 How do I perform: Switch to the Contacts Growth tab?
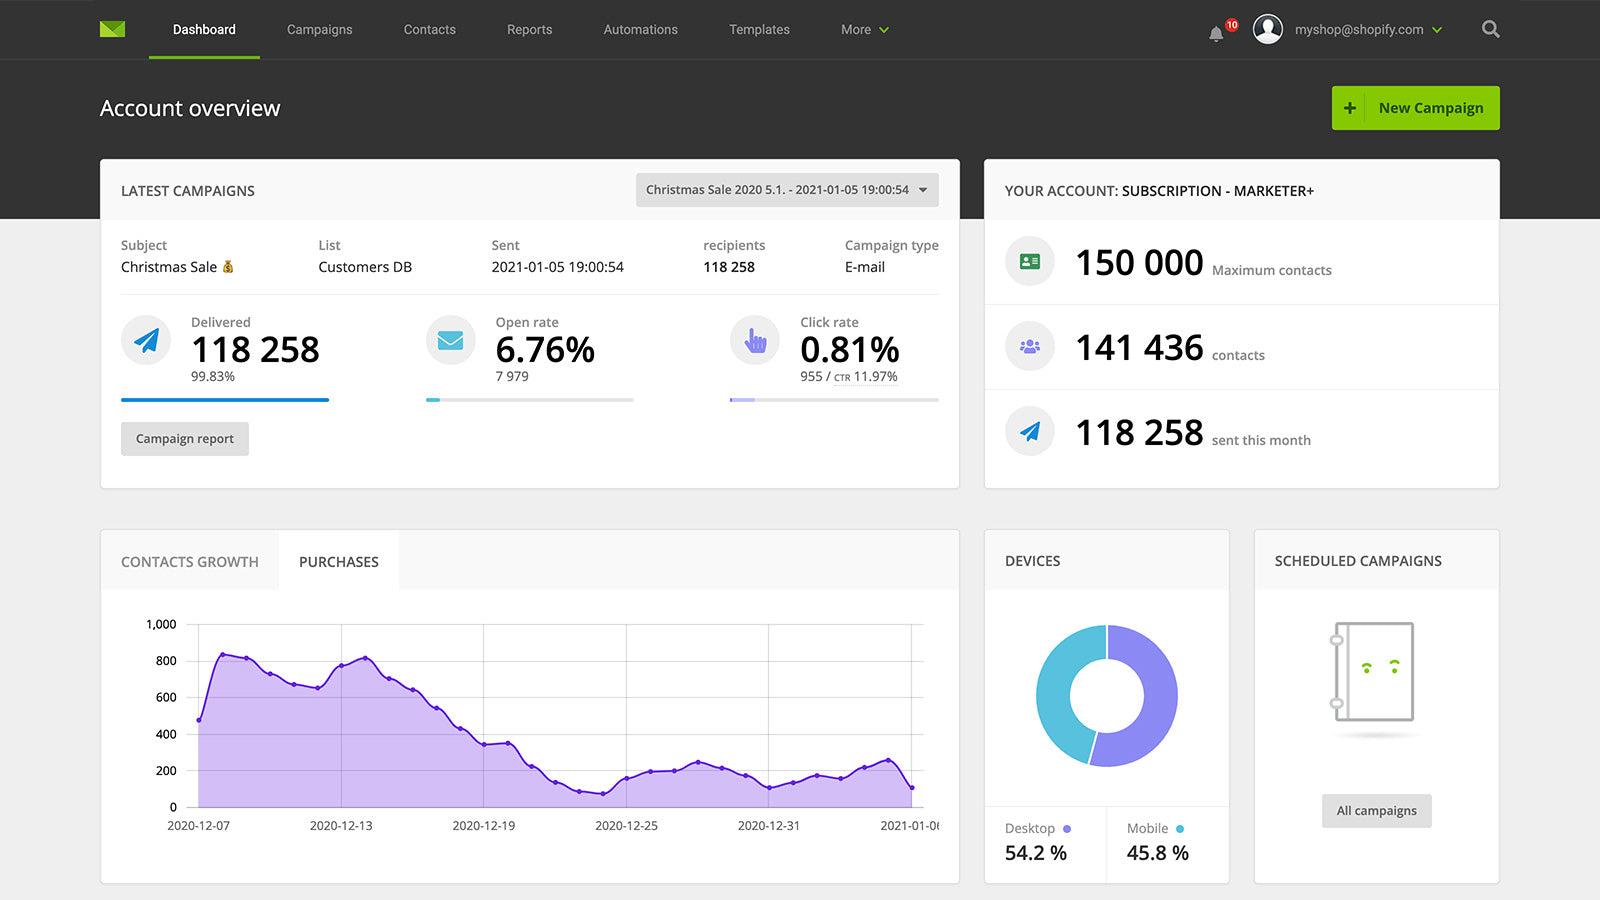pos(189,561)
